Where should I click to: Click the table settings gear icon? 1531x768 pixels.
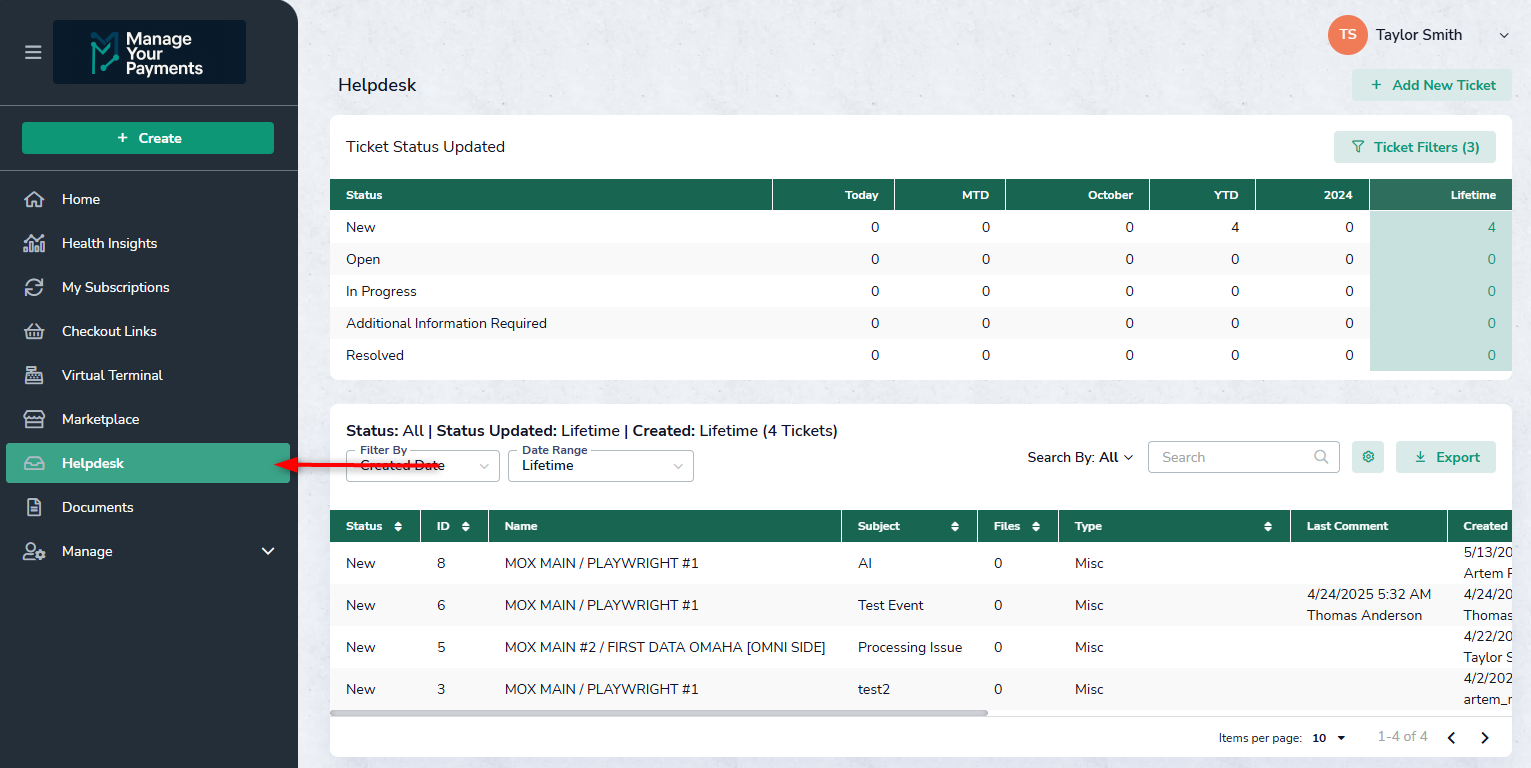pos(1368,457)
